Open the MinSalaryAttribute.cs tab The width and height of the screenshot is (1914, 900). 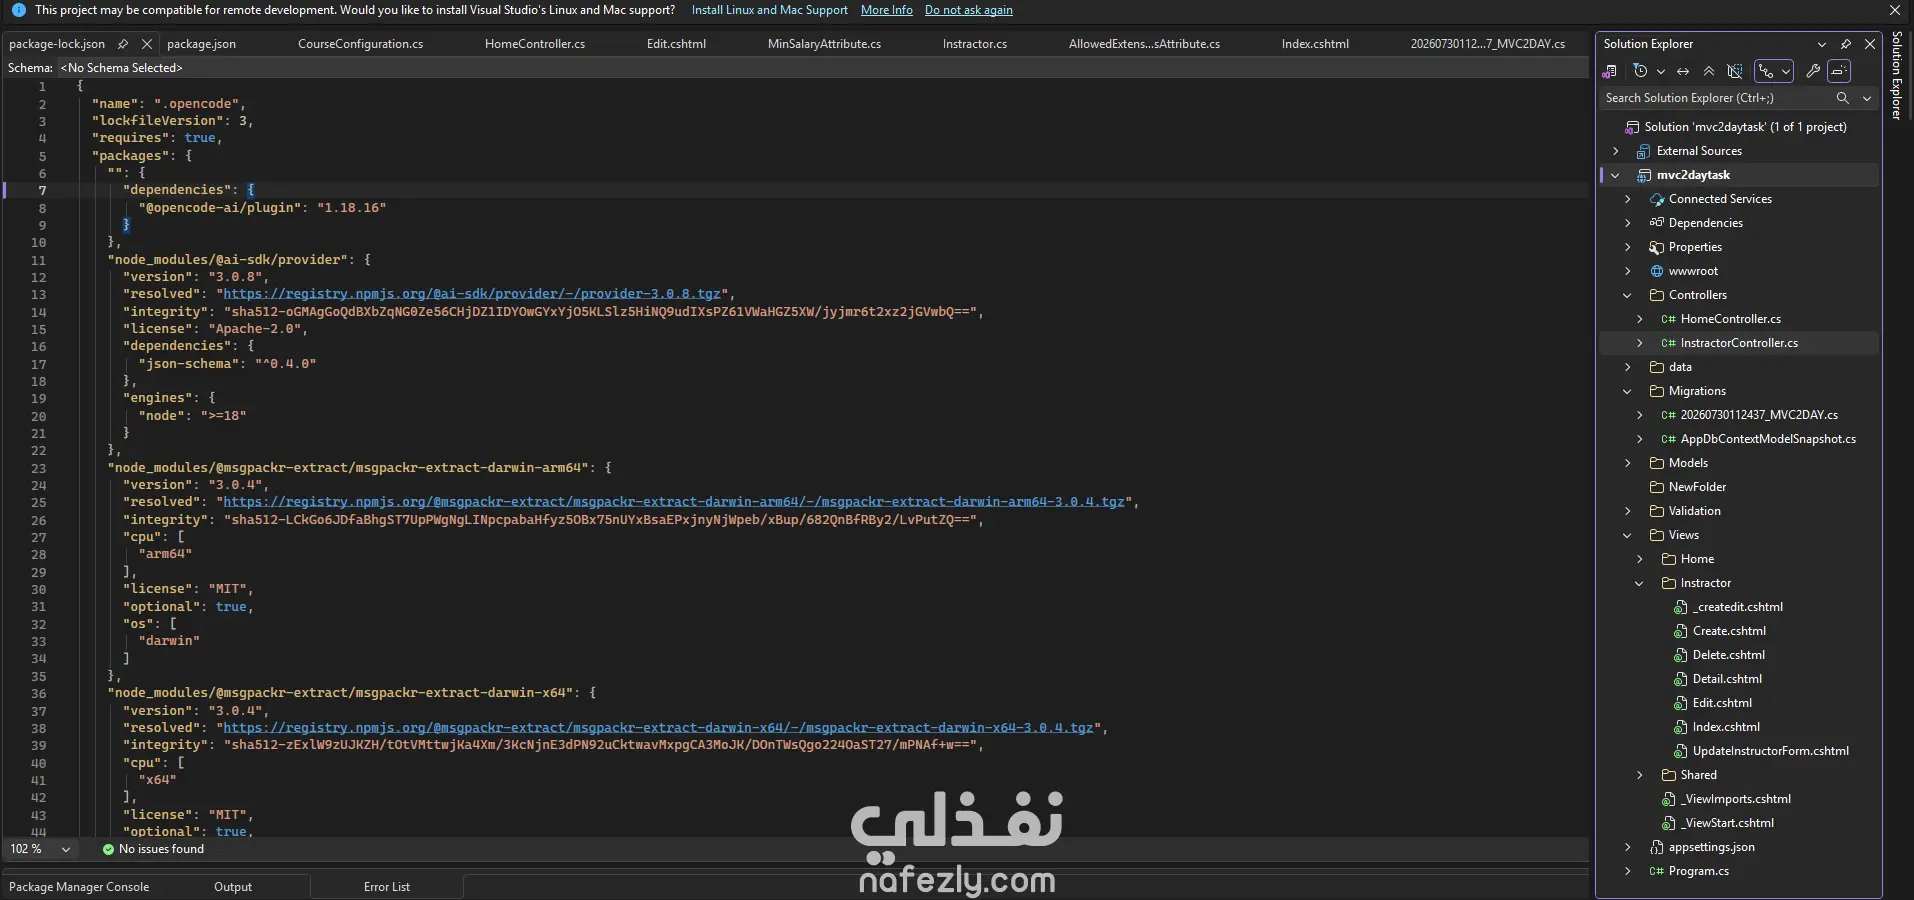coord(825,44)
